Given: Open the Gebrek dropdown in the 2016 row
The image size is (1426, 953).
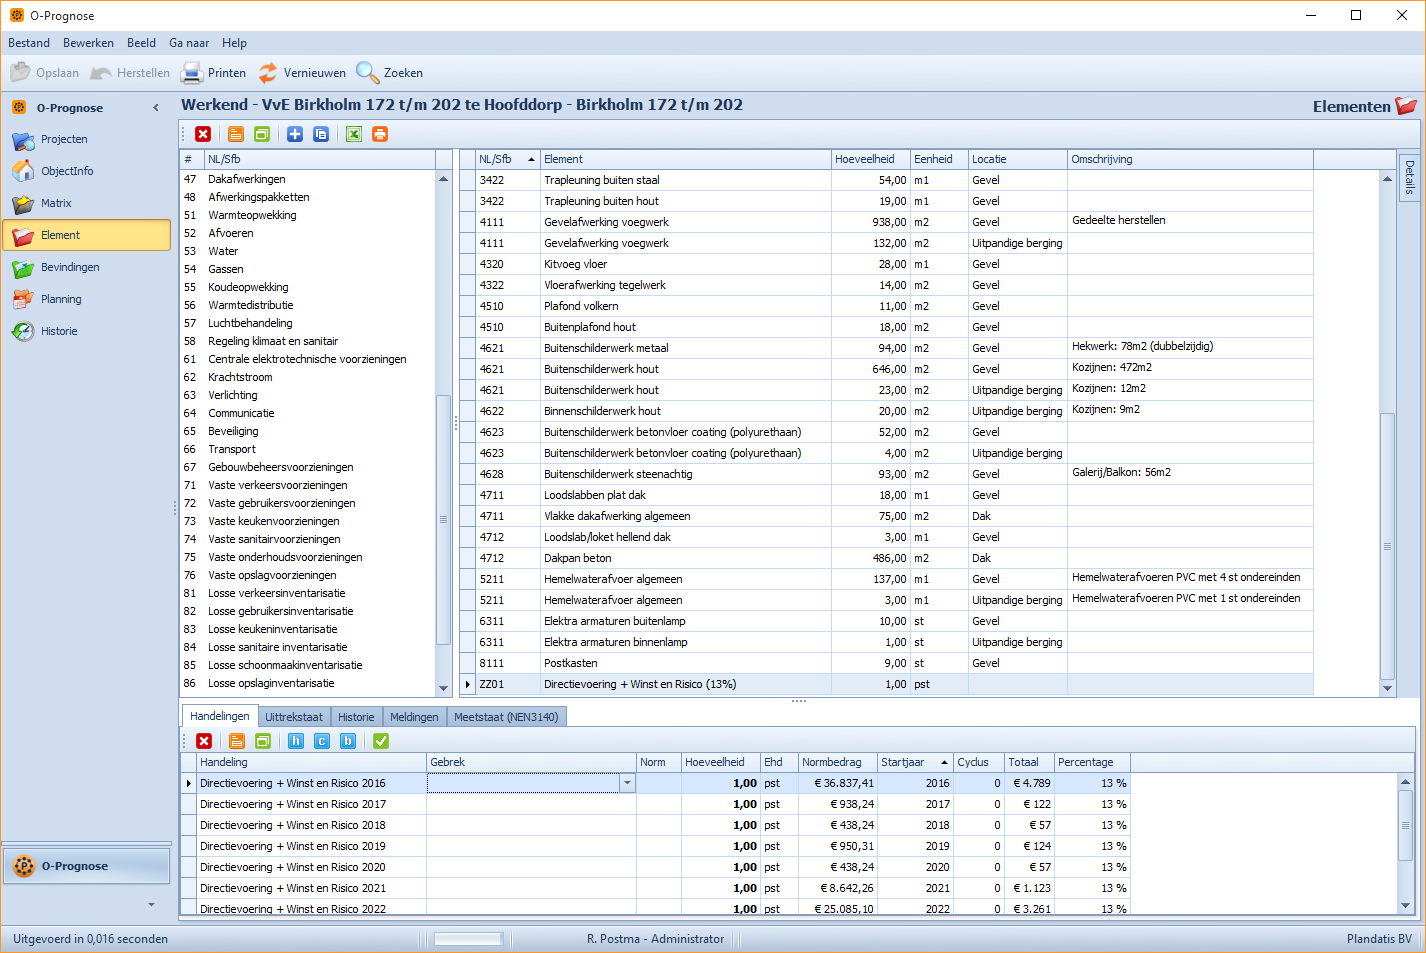Looking at the screenshot, I should 627,784.
